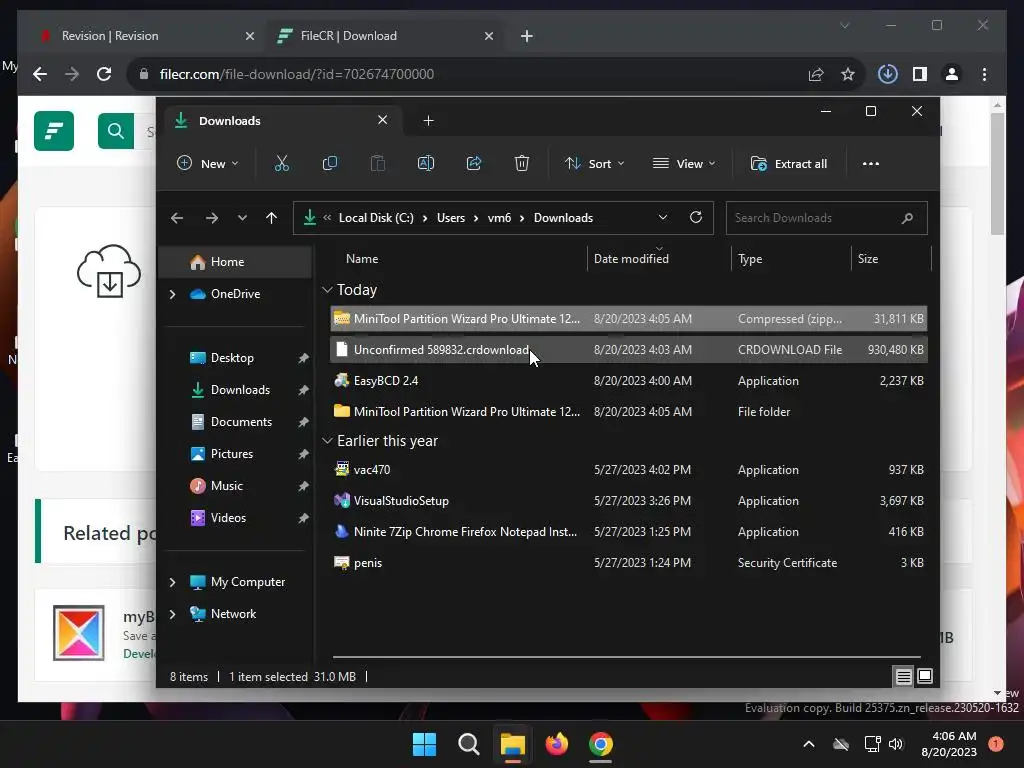Open Chrome side panel icon

click(x=920, y=74)
